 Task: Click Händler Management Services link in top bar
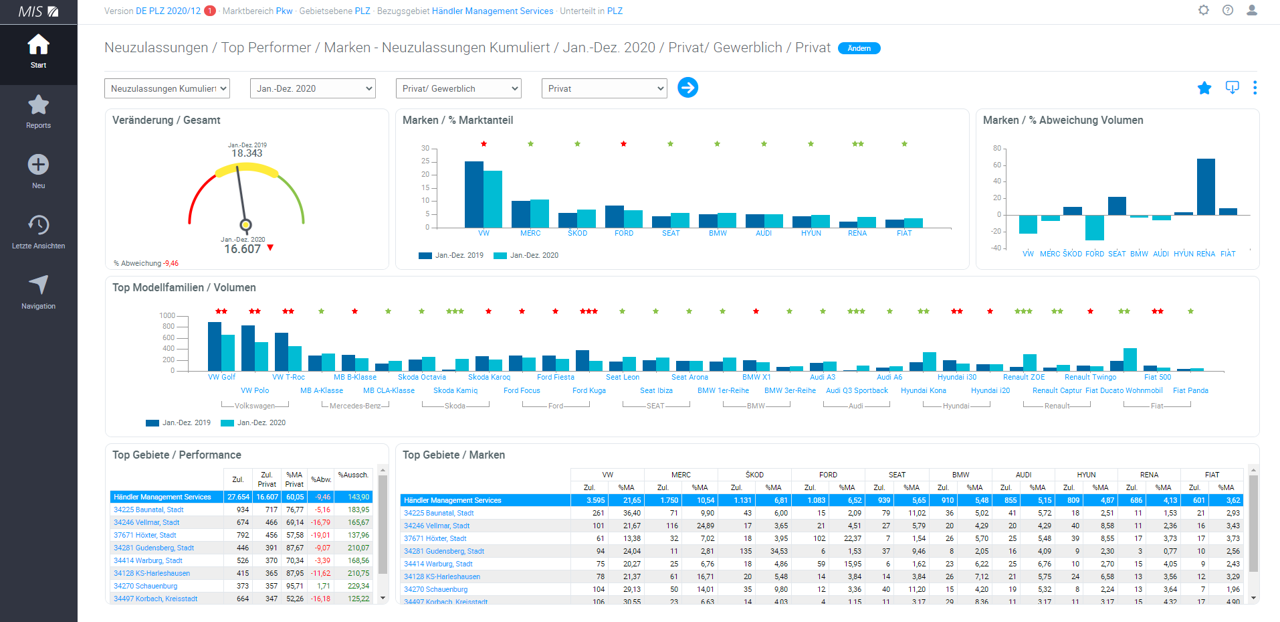click(x=492, y=11)
